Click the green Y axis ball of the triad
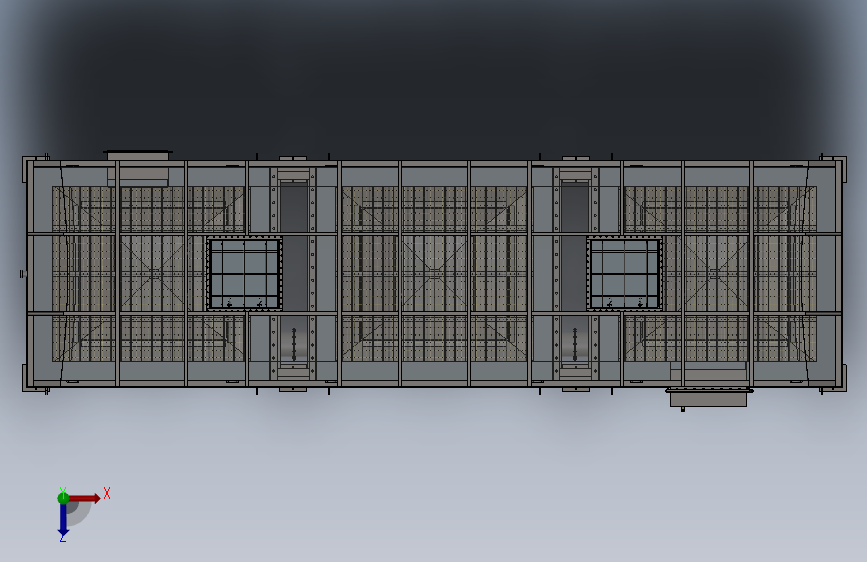867x562 pixels. click(x=63, y=498)
